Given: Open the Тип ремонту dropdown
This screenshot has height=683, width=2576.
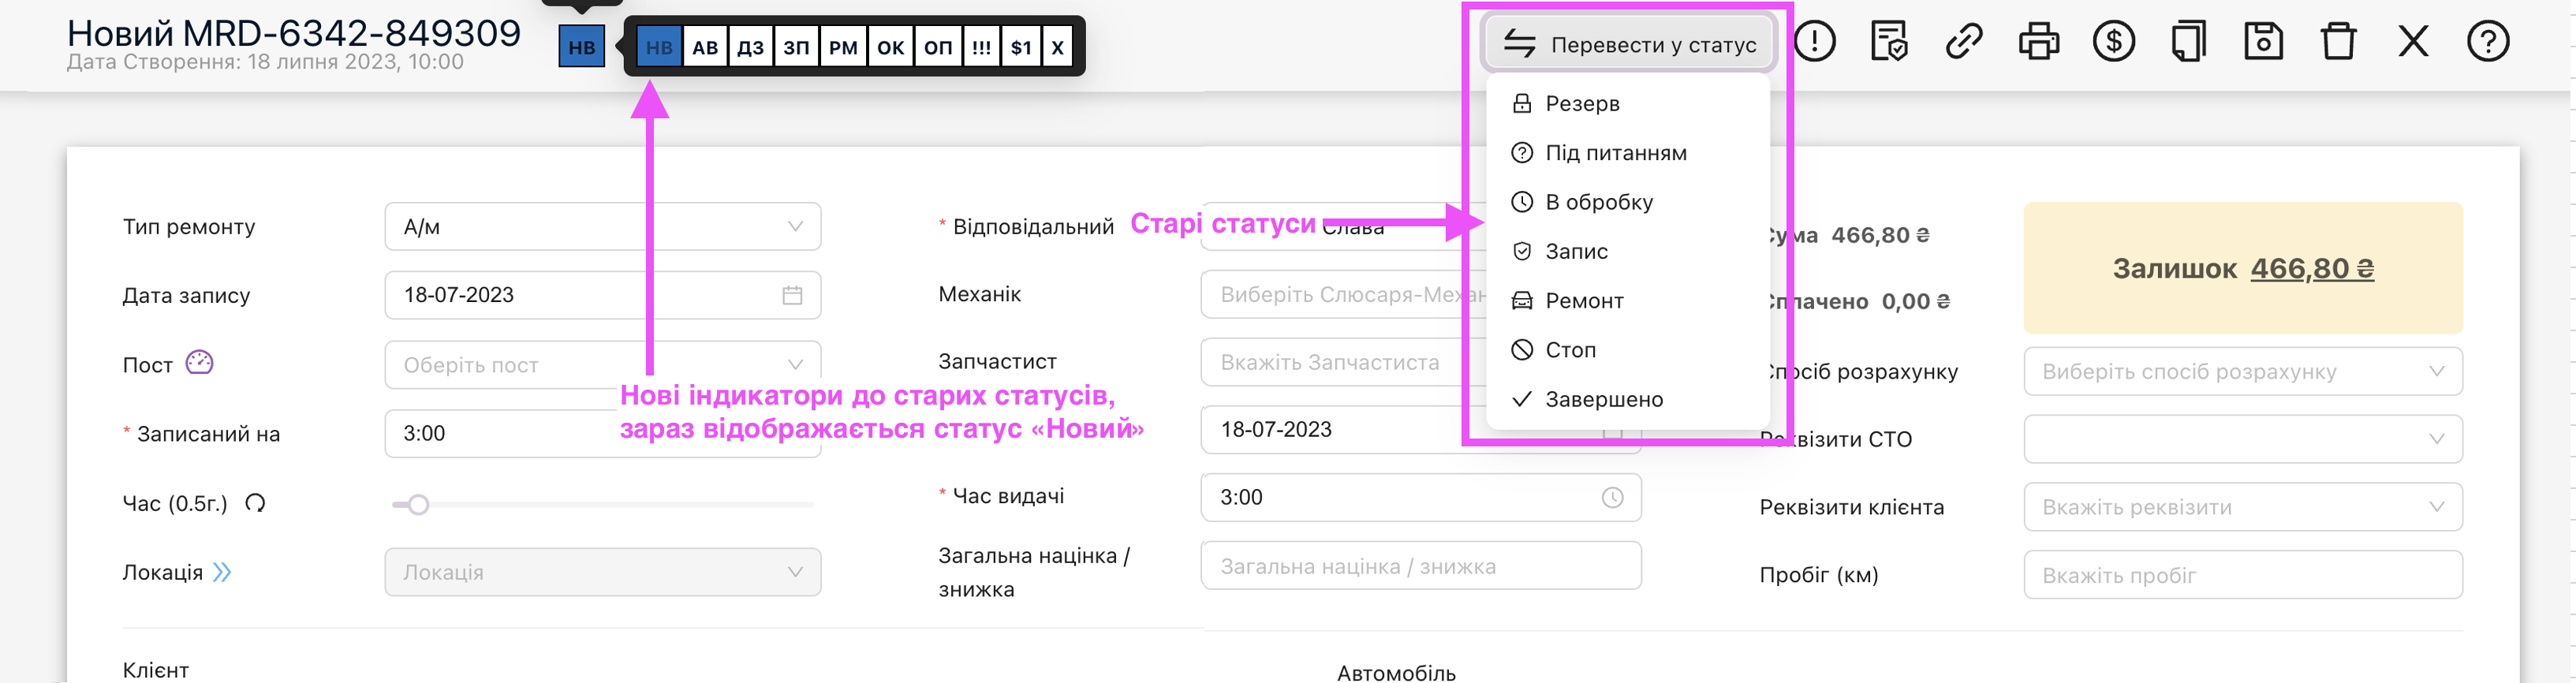Looking at the screenshot, I should (602, 227).
